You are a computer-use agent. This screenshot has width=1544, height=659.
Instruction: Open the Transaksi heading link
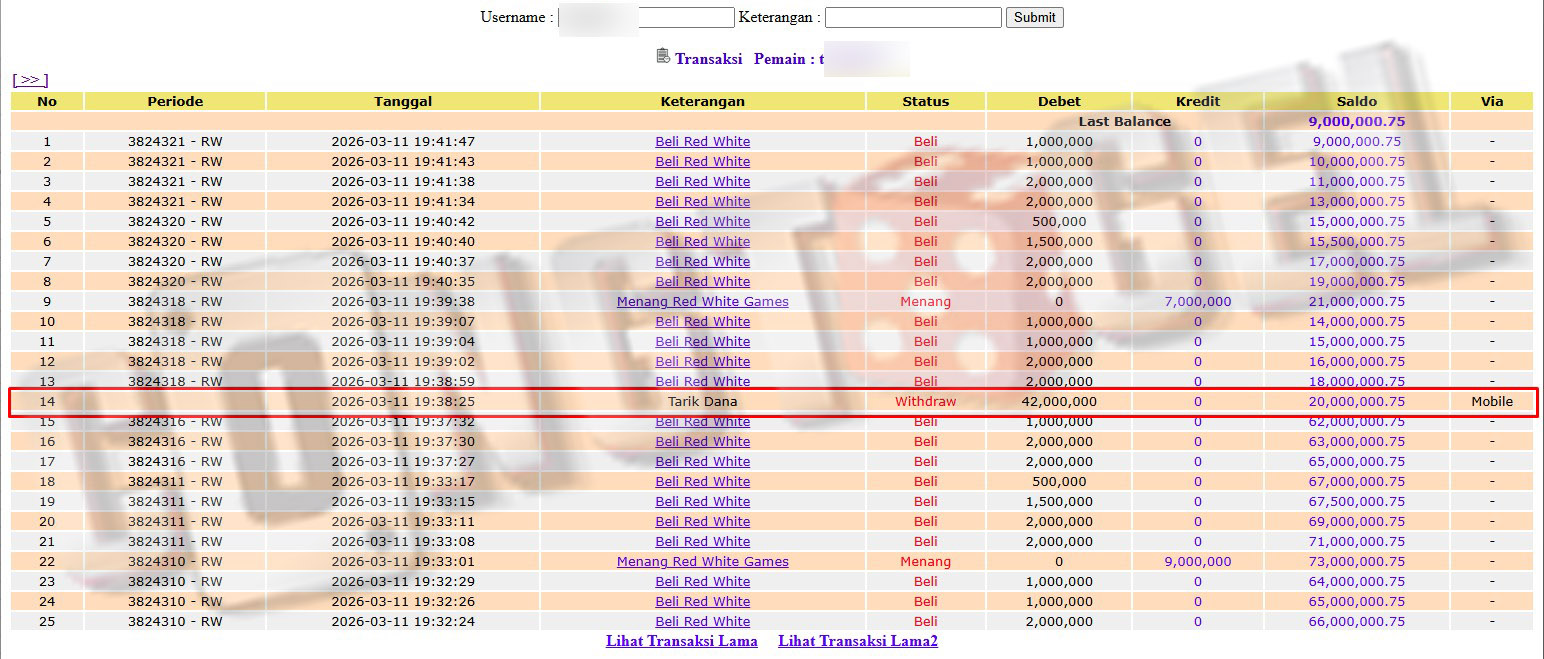(x=708, y=59)
